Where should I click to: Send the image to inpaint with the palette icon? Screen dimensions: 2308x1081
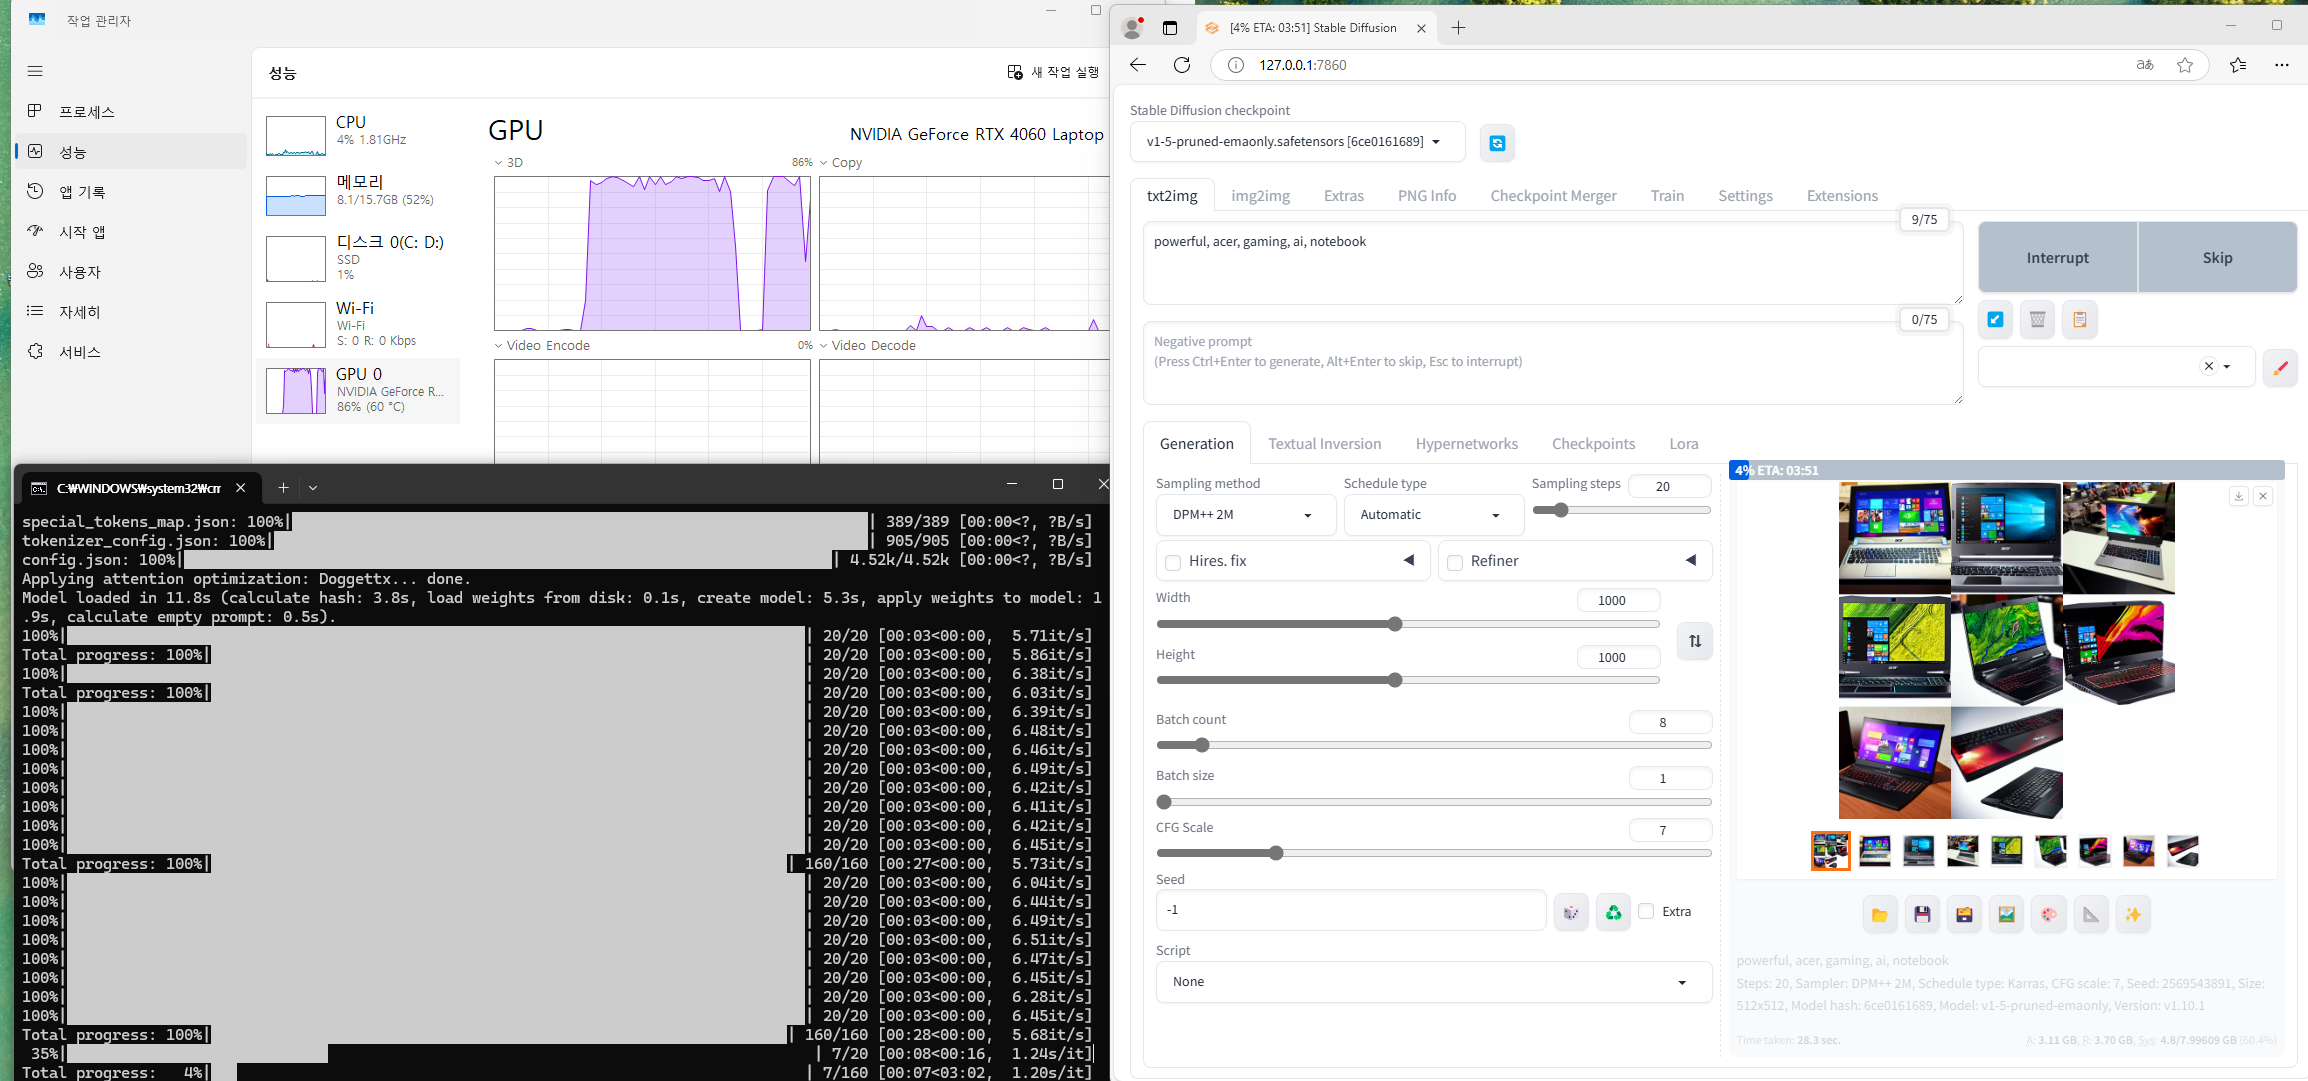pyautogui.click(x=2049, y=914)
